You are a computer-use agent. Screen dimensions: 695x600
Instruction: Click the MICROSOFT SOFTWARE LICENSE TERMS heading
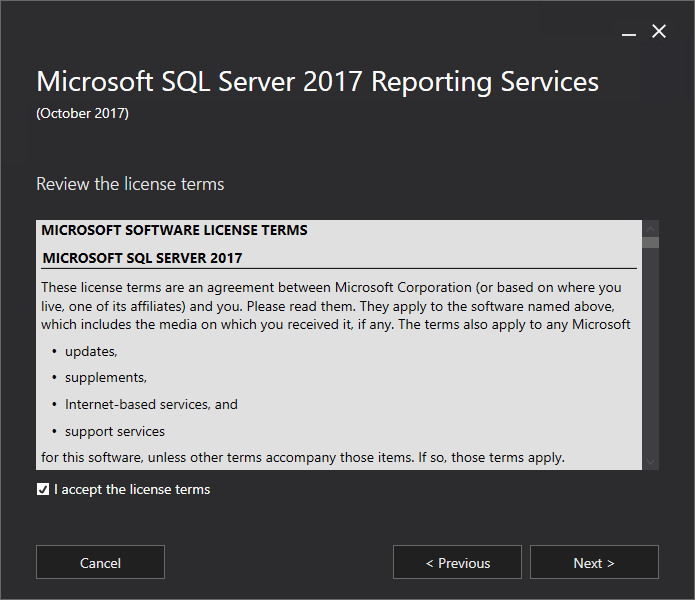(174, 230)
